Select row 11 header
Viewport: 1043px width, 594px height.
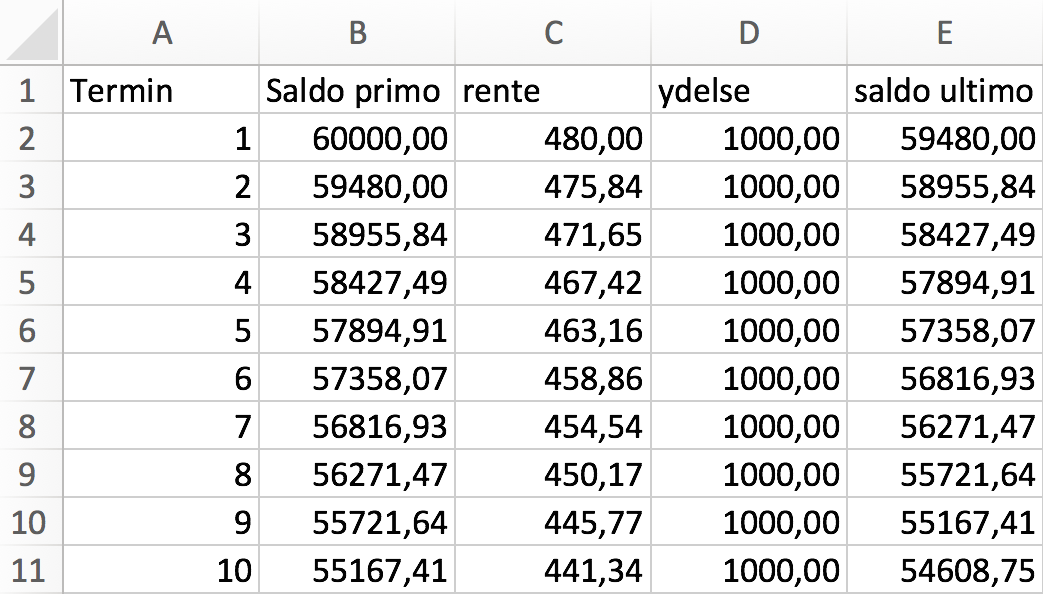31,569
